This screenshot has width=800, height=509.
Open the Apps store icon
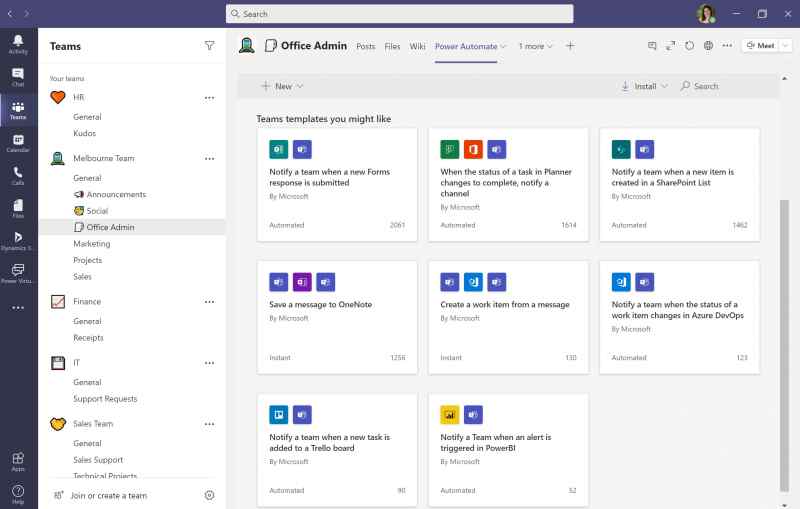coord(18,461)
